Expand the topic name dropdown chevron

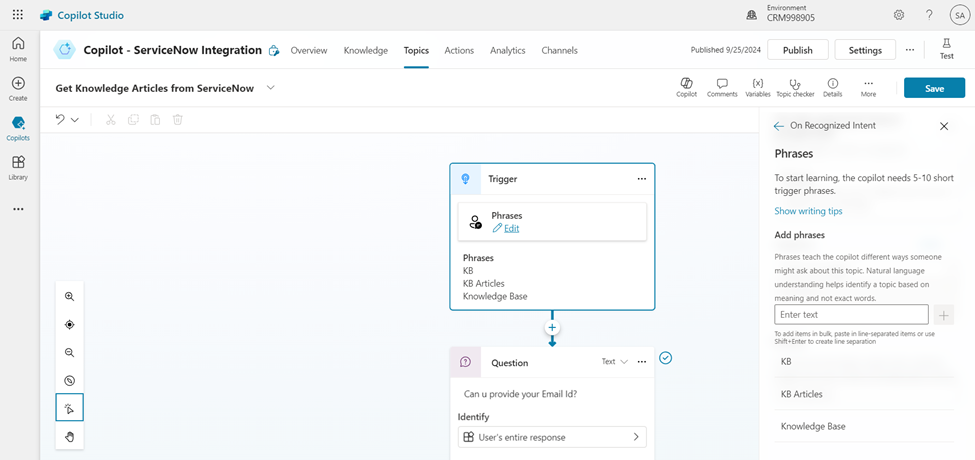coord(271,88)
